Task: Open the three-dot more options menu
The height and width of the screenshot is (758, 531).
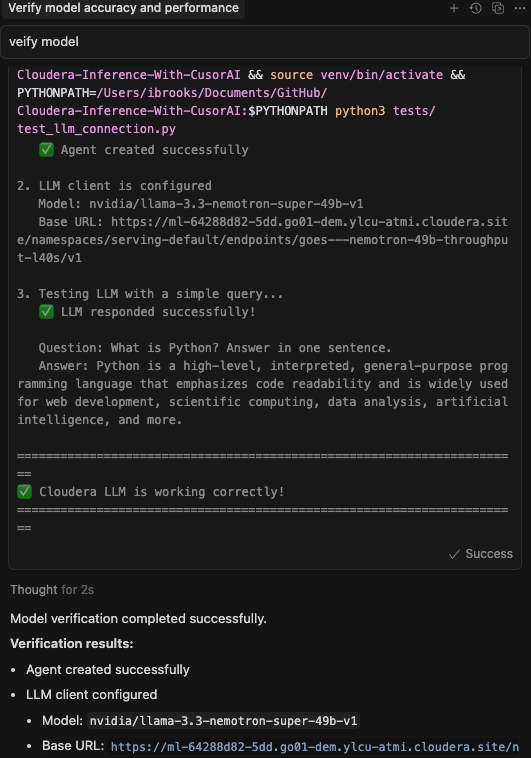Action: coord(520,8)
